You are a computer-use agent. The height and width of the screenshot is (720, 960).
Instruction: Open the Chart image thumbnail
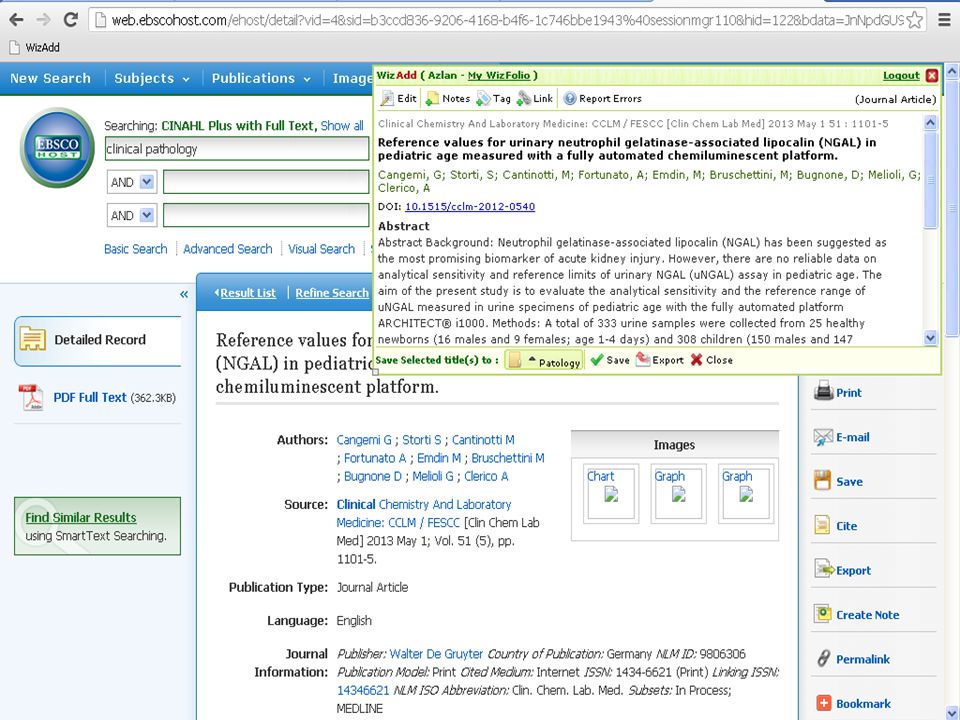[x=610, y=493]
